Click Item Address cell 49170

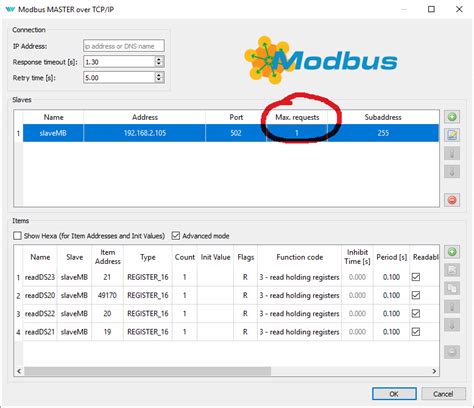(x=107, y=295)
